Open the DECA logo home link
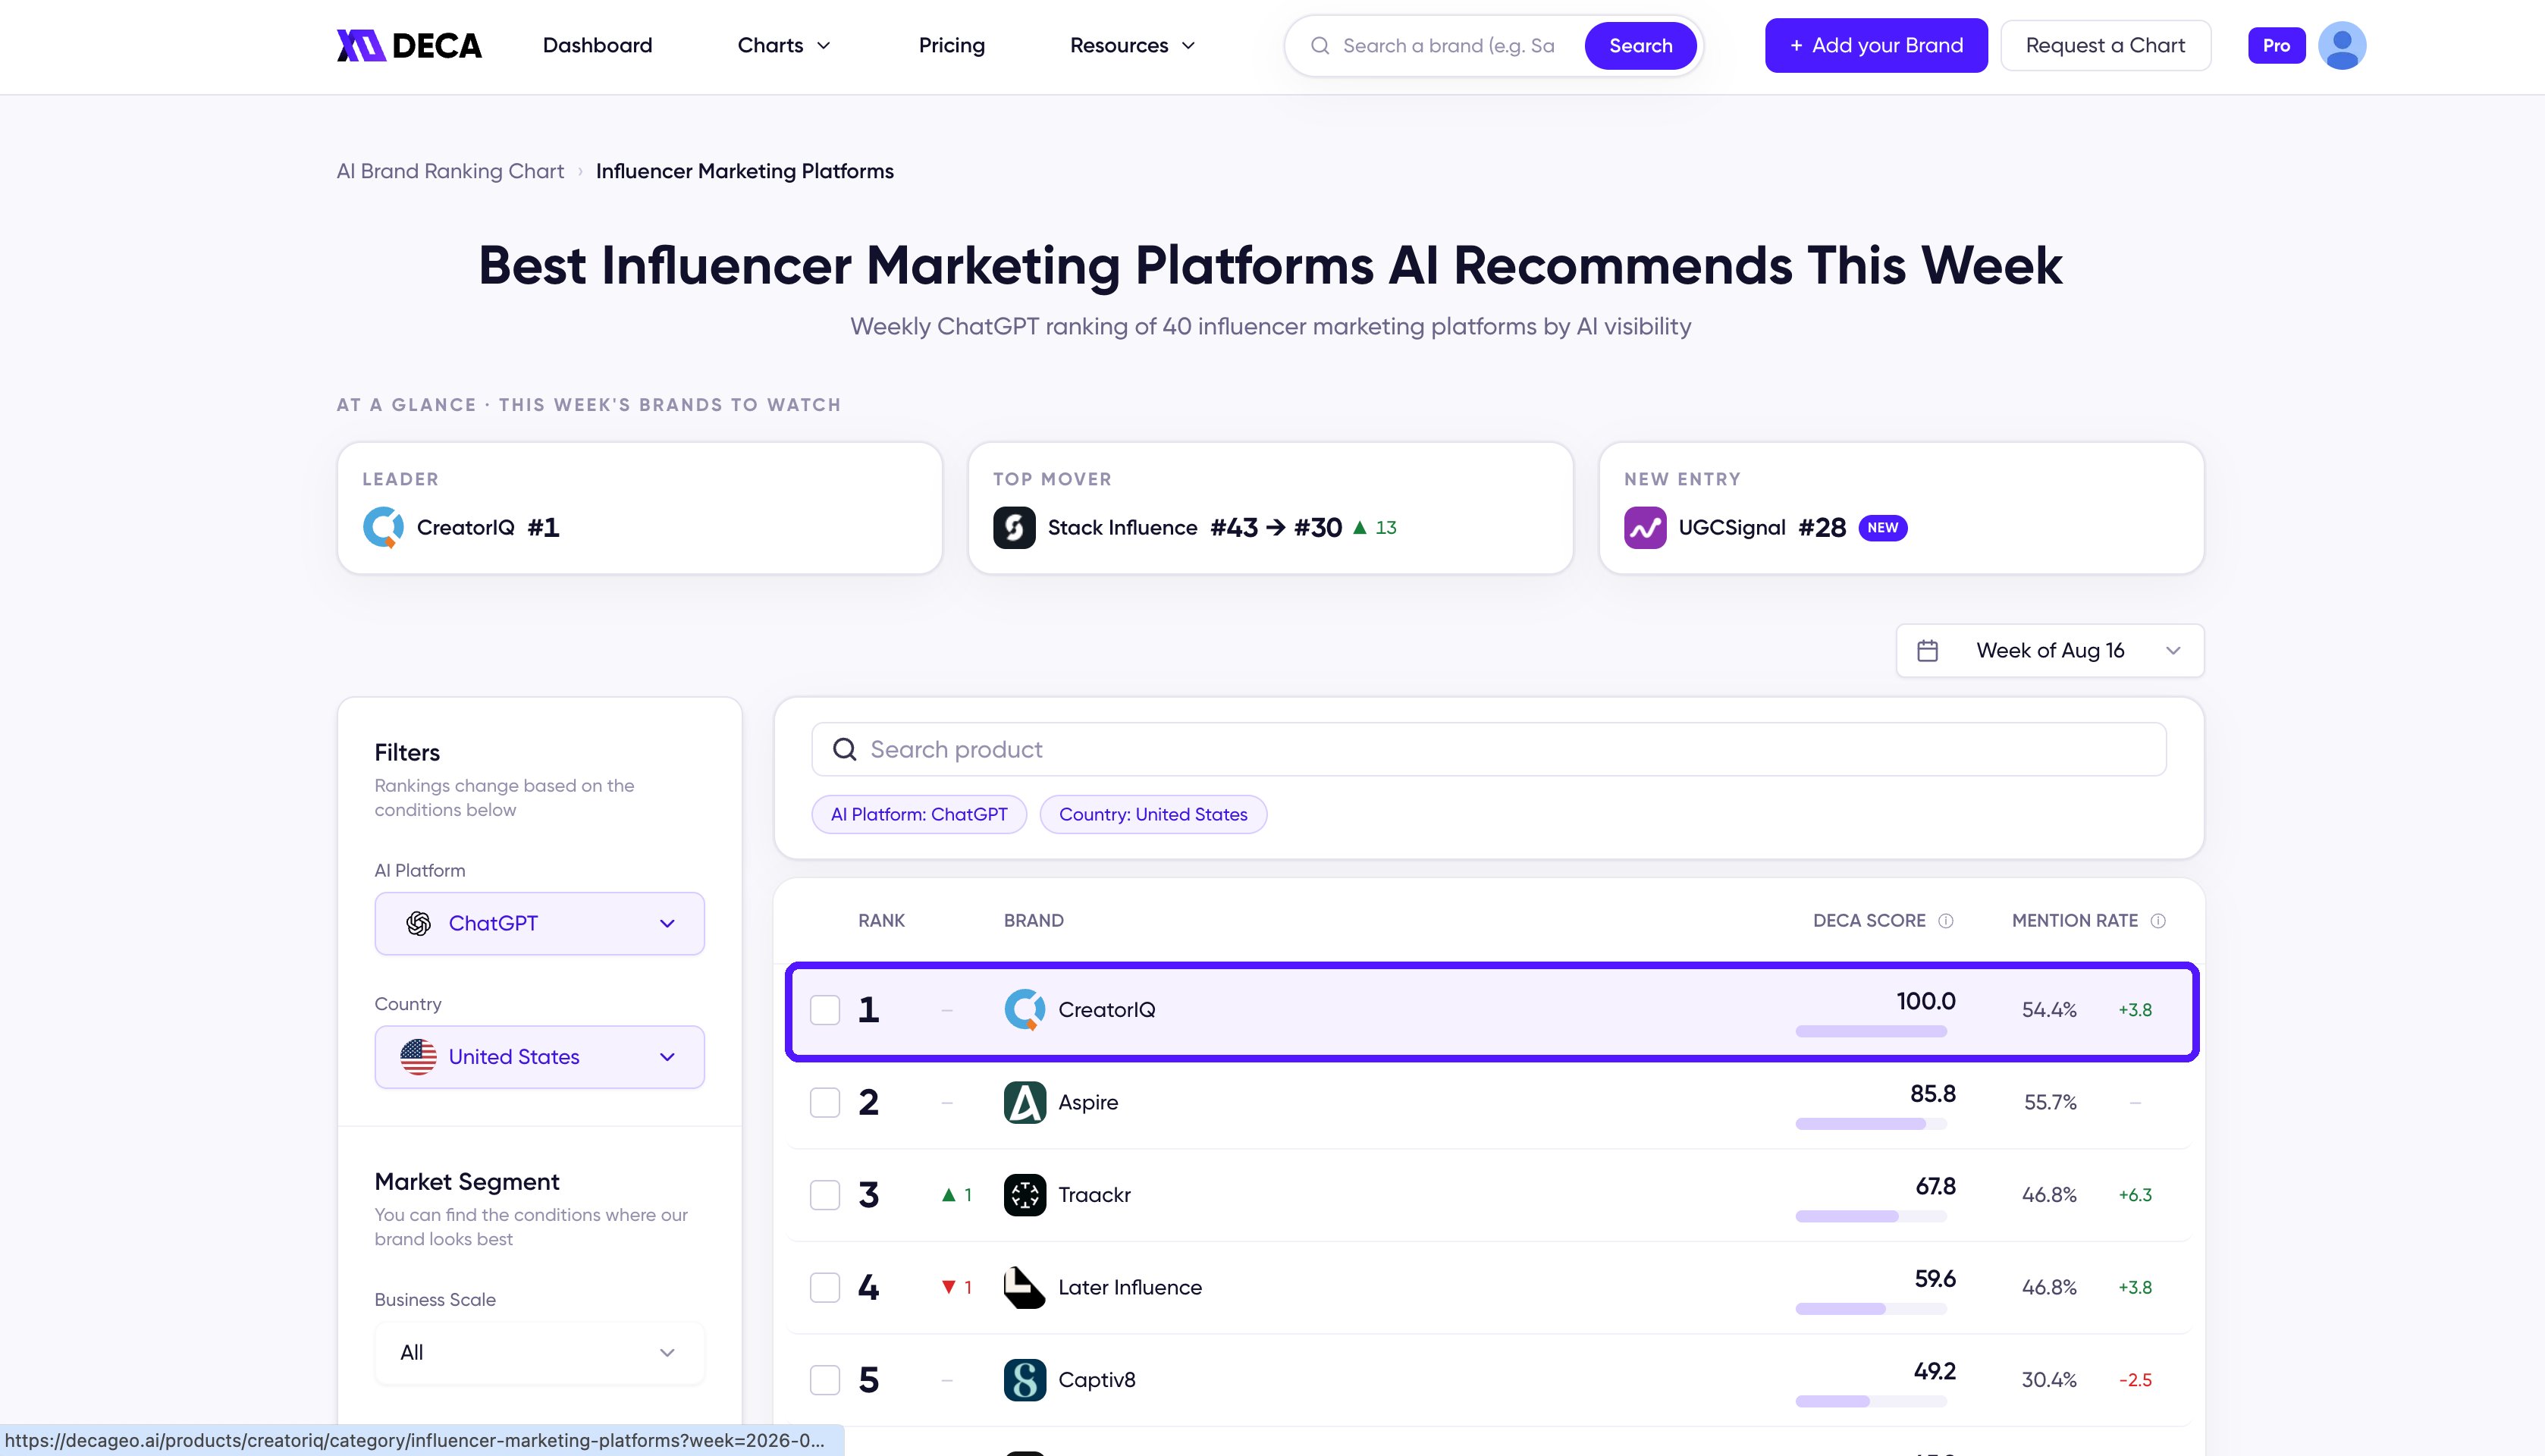Image resolution: width=2545 pixels, height=1456 pixels. [x=409, y=46]
